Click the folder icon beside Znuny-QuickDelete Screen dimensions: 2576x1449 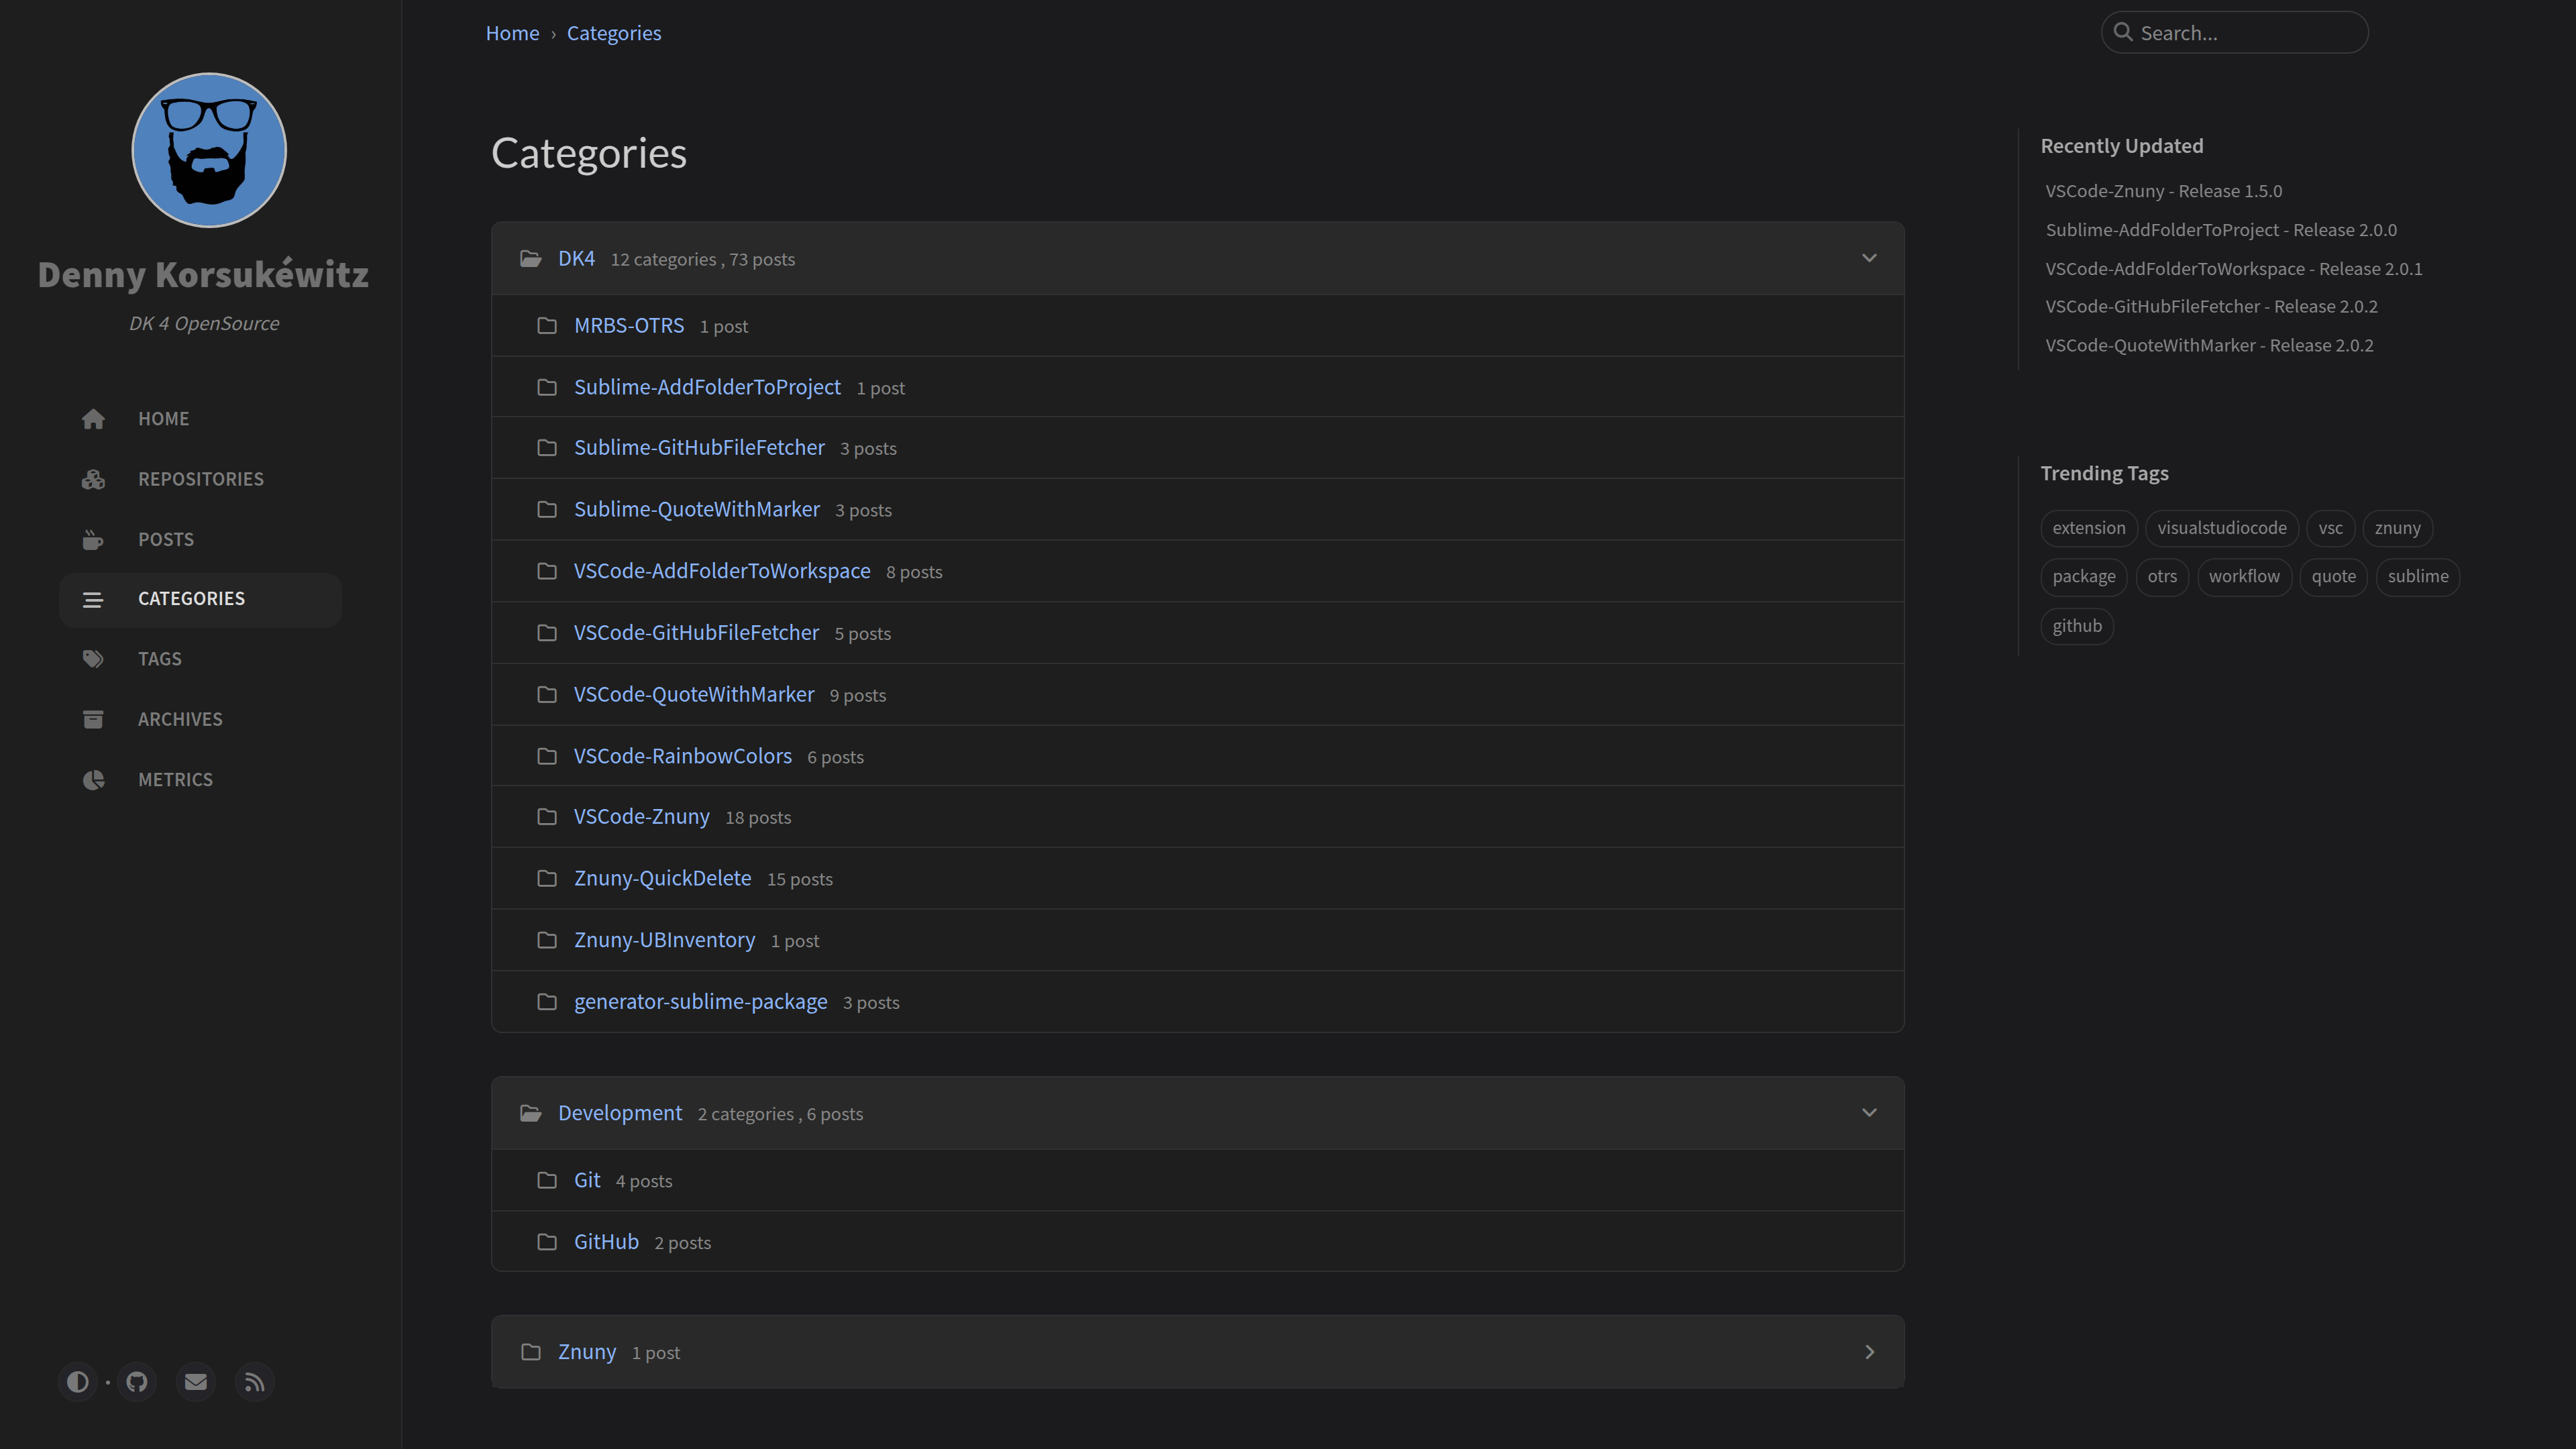pyautogui.click(x=547, y=879)
